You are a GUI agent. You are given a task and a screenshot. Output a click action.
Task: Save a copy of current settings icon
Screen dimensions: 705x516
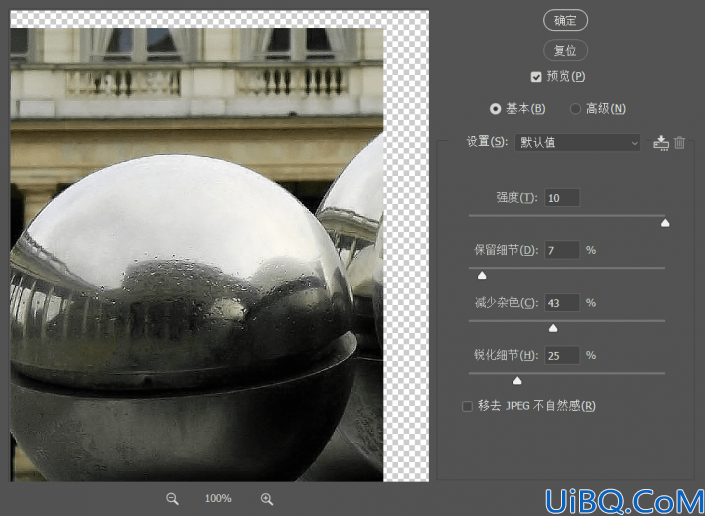661,143
